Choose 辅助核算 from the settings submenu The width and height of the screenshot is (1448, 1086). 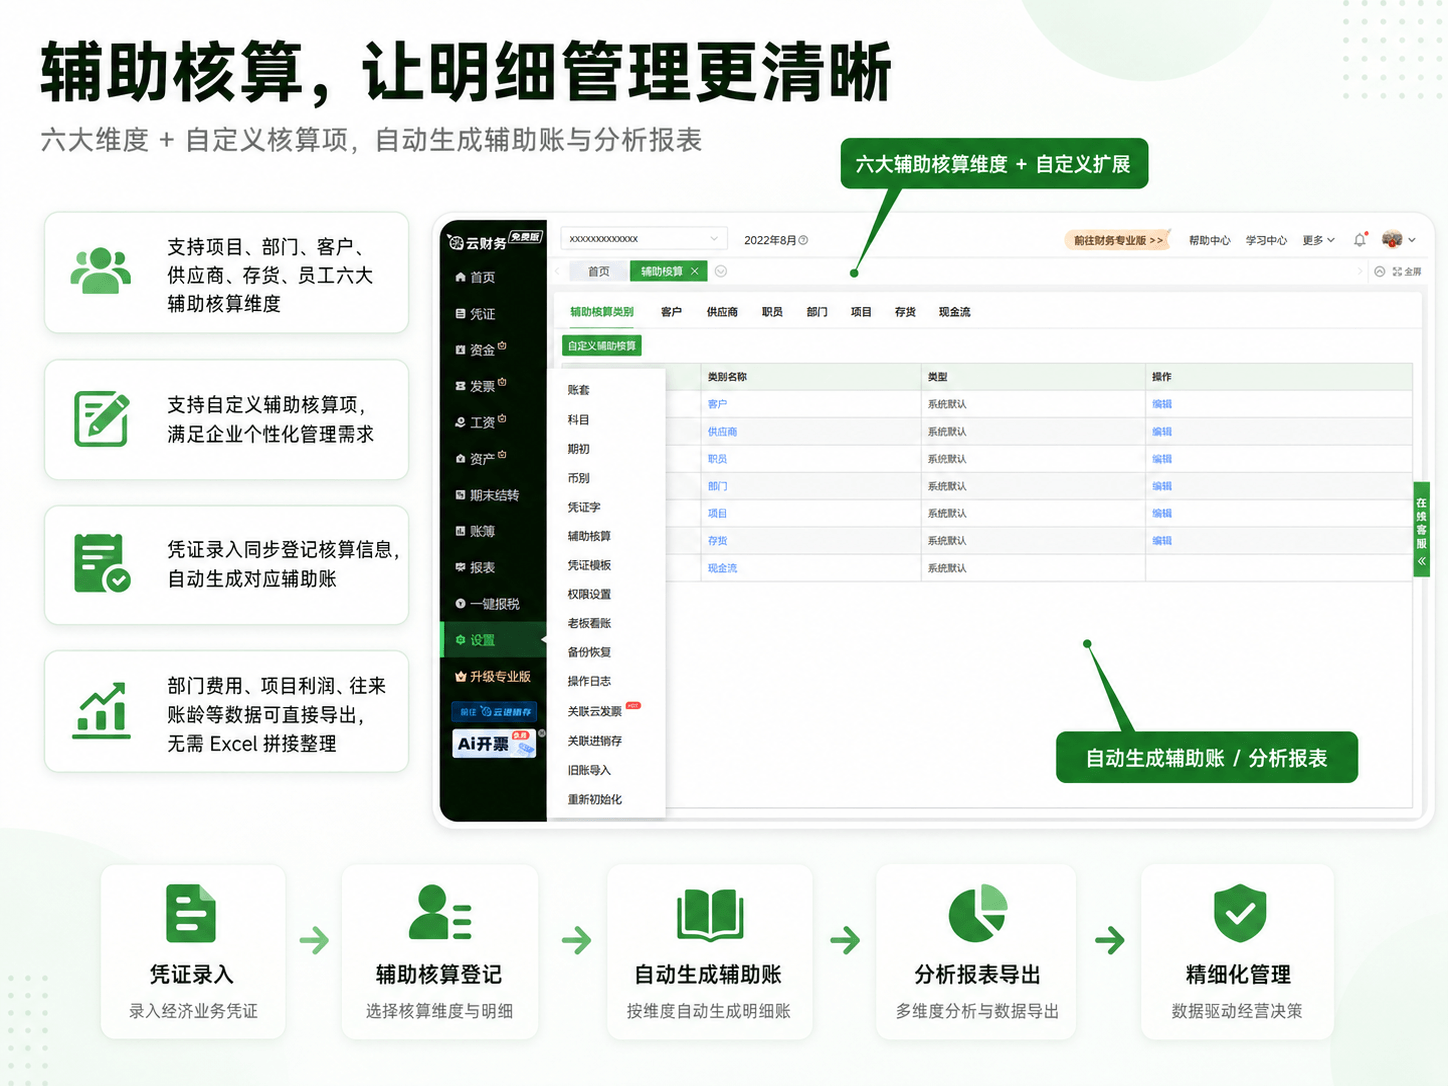tap(589, 536)
